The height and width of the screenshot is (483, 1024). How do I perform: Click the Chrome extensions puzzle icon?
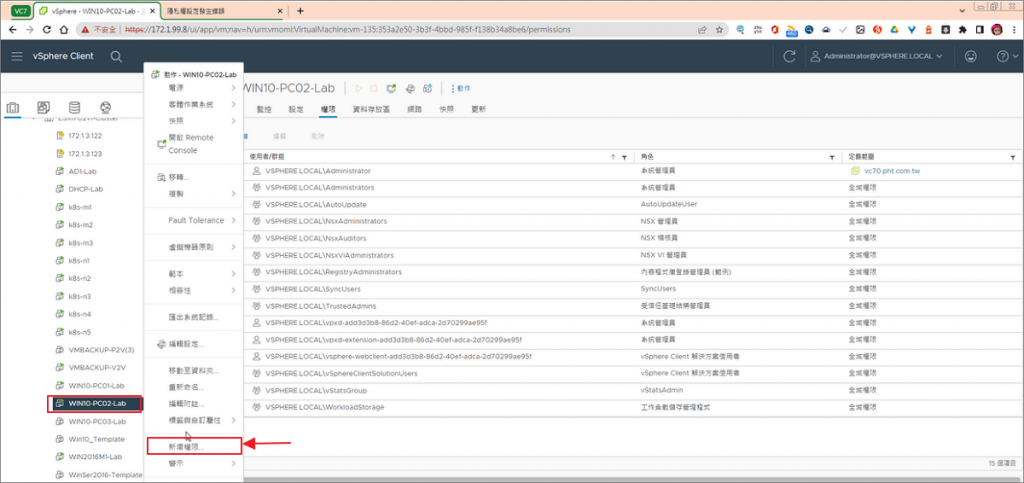pos(962,29)
